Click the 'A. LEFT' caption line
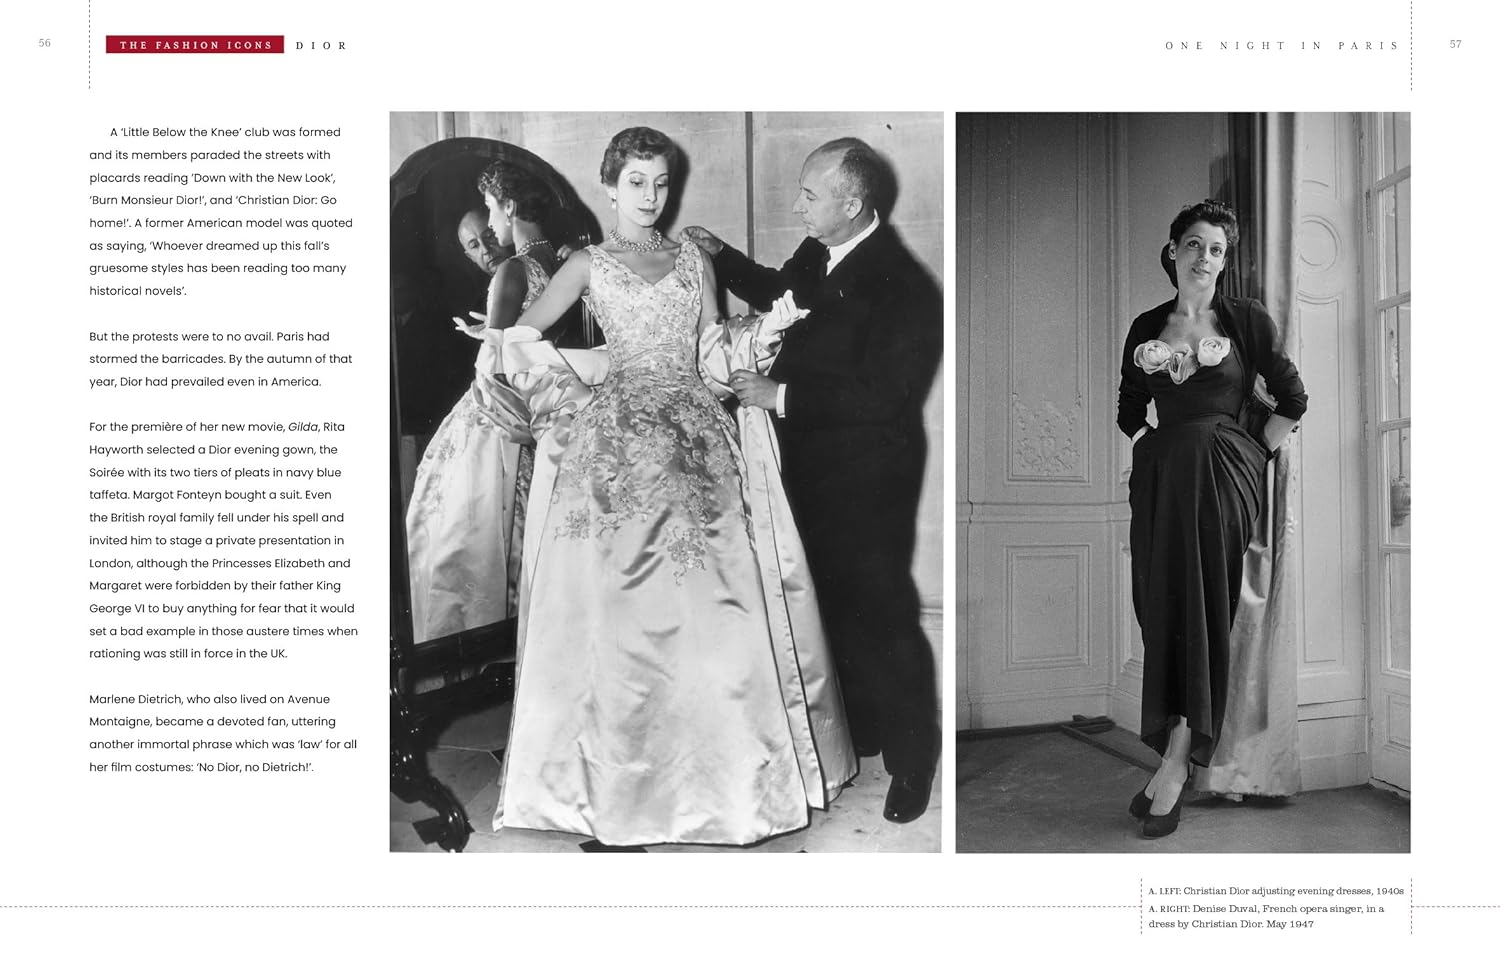 pos(1276,890)
